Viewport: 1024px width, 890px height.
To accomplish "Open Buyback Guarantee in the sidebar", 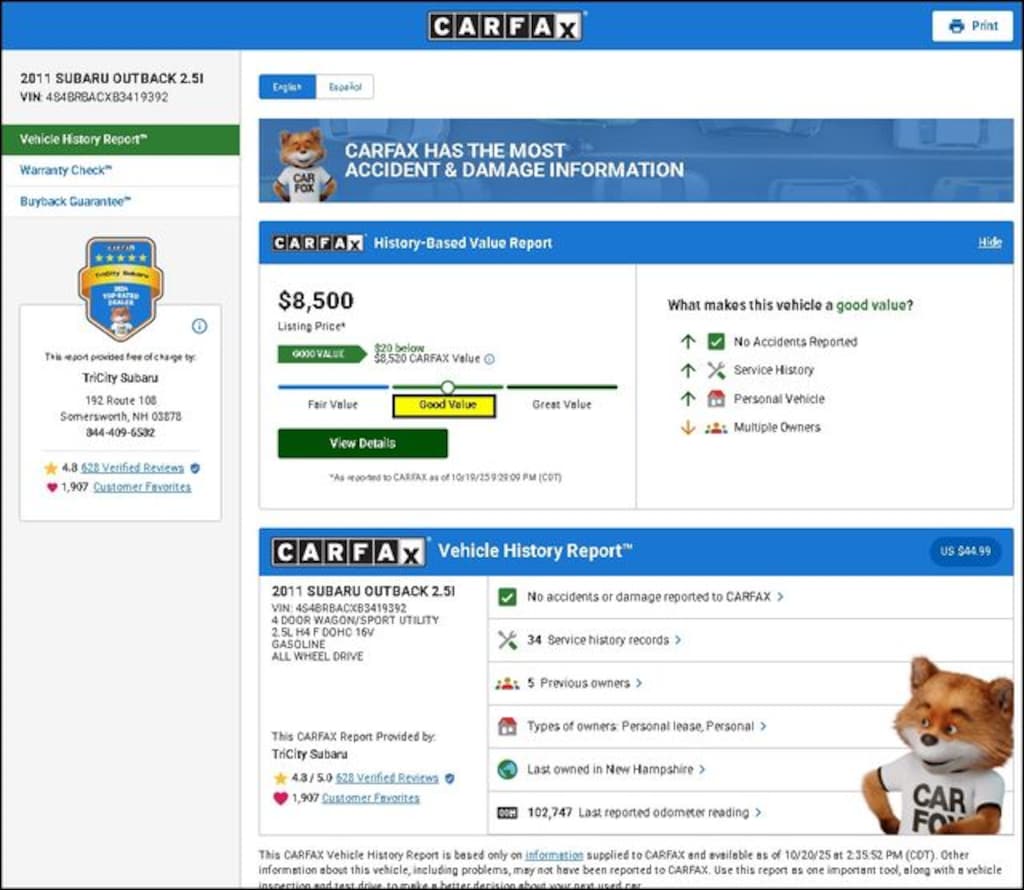I will click(x=76, y=201).
